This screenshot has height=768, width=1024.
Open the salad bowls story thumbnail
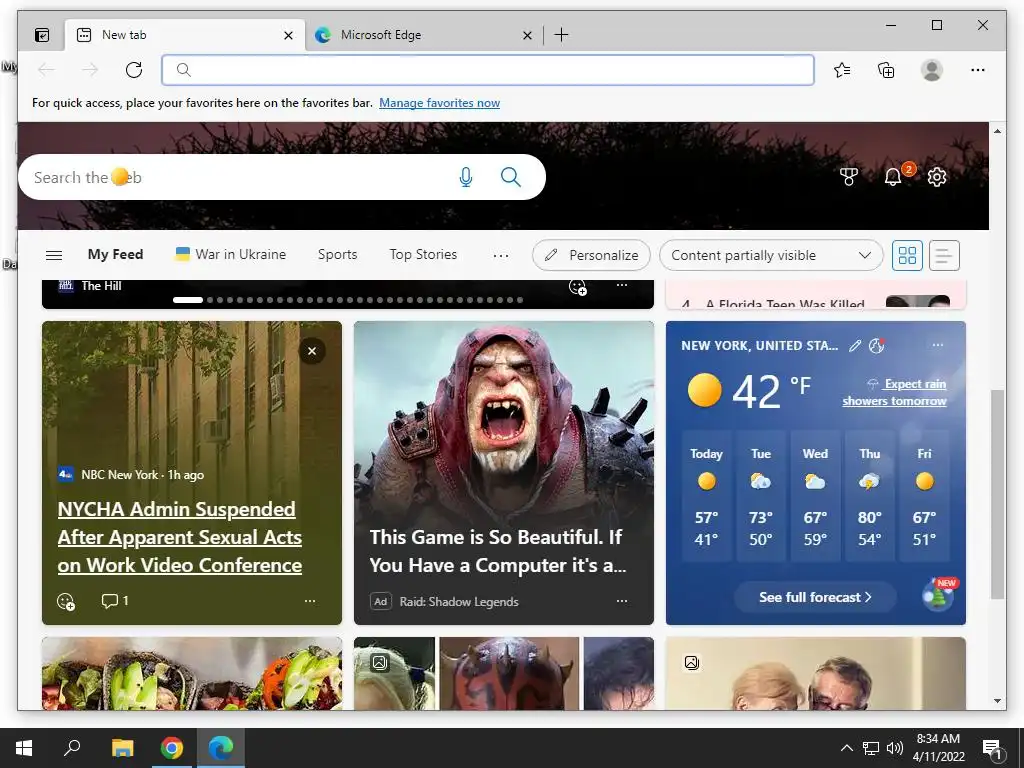(192, 673)
